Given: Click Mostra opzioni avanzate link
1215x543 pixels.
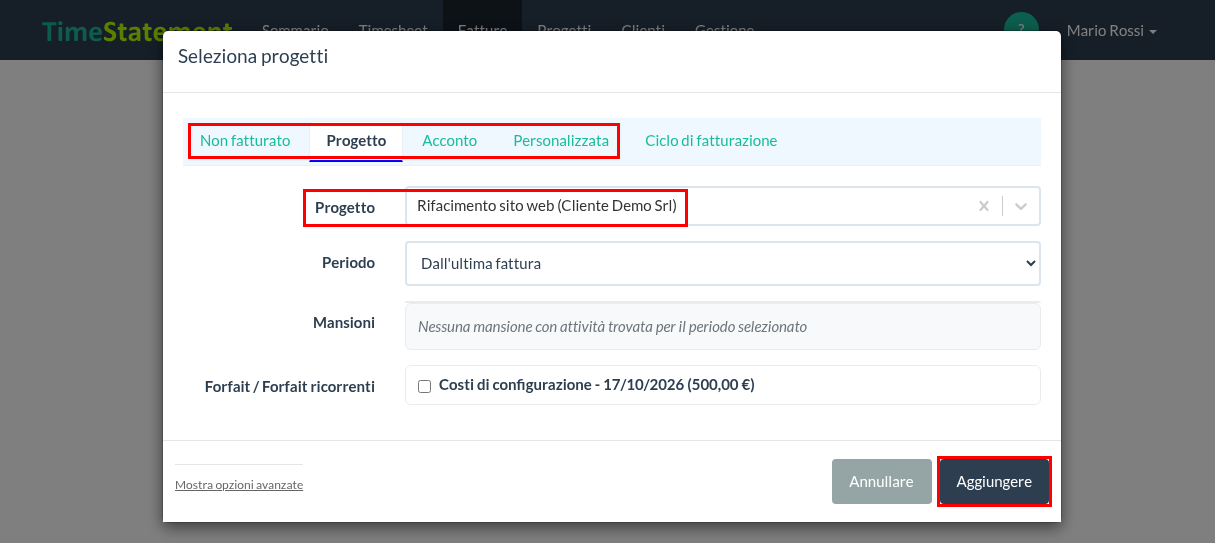Looking at the screenshot, I should coord(239,485).
